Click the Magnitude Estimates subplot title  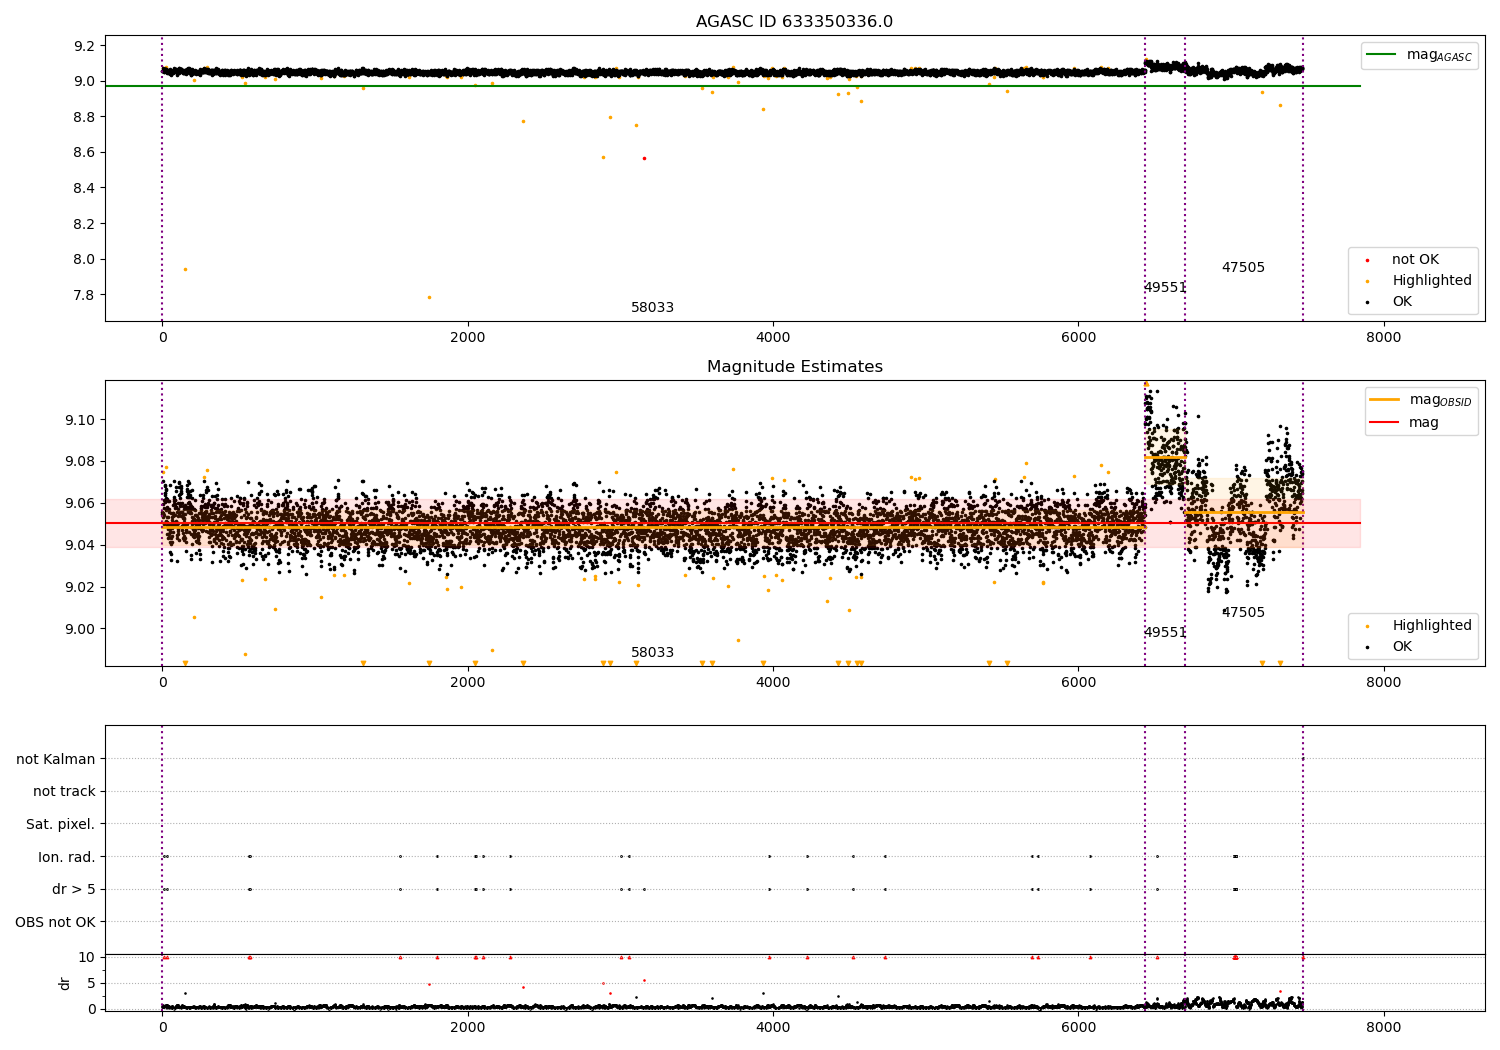[x=794, y=367]
